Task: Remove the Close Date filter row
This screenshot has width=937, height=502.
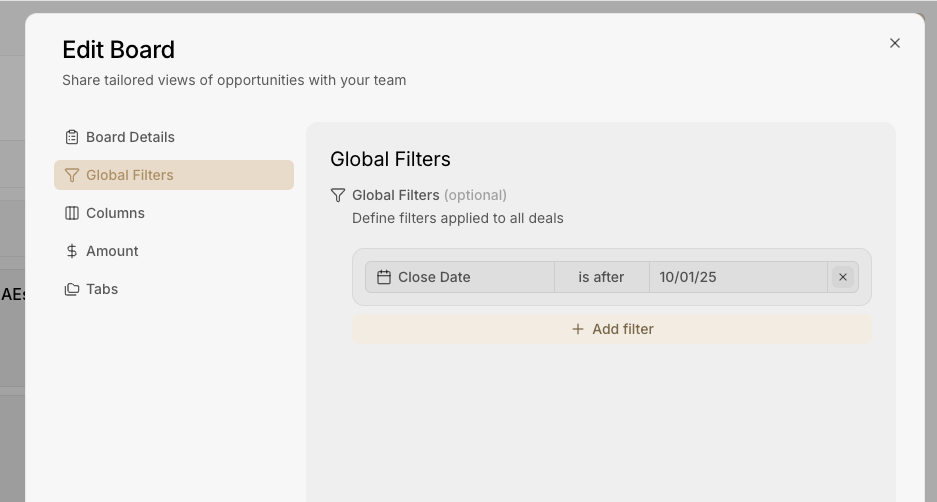Action: click(843, 277)
